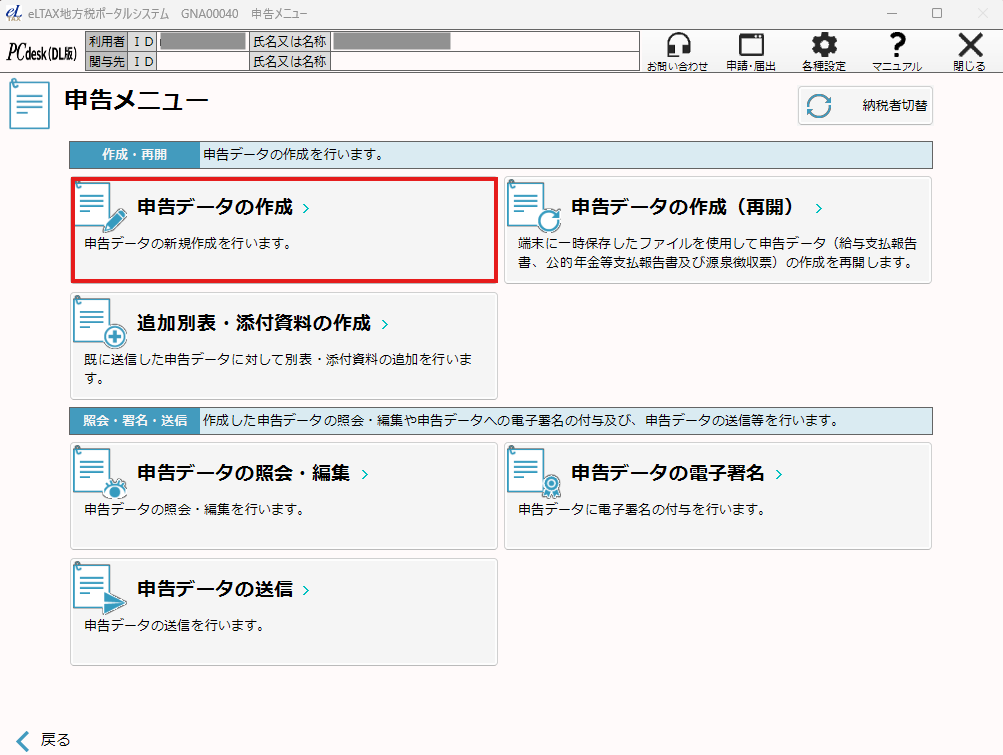1003x755 pixels.
Task: Open 各種設定 gear icon
Action: pyautogui.click(x=824, y=46)
